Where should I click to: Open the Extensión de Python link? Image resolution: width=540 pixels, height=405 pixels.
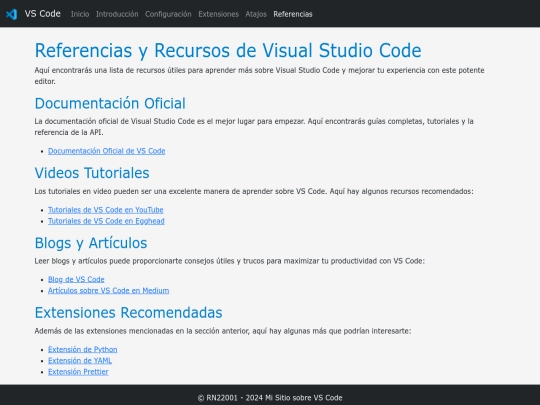(x=83, y=350)
